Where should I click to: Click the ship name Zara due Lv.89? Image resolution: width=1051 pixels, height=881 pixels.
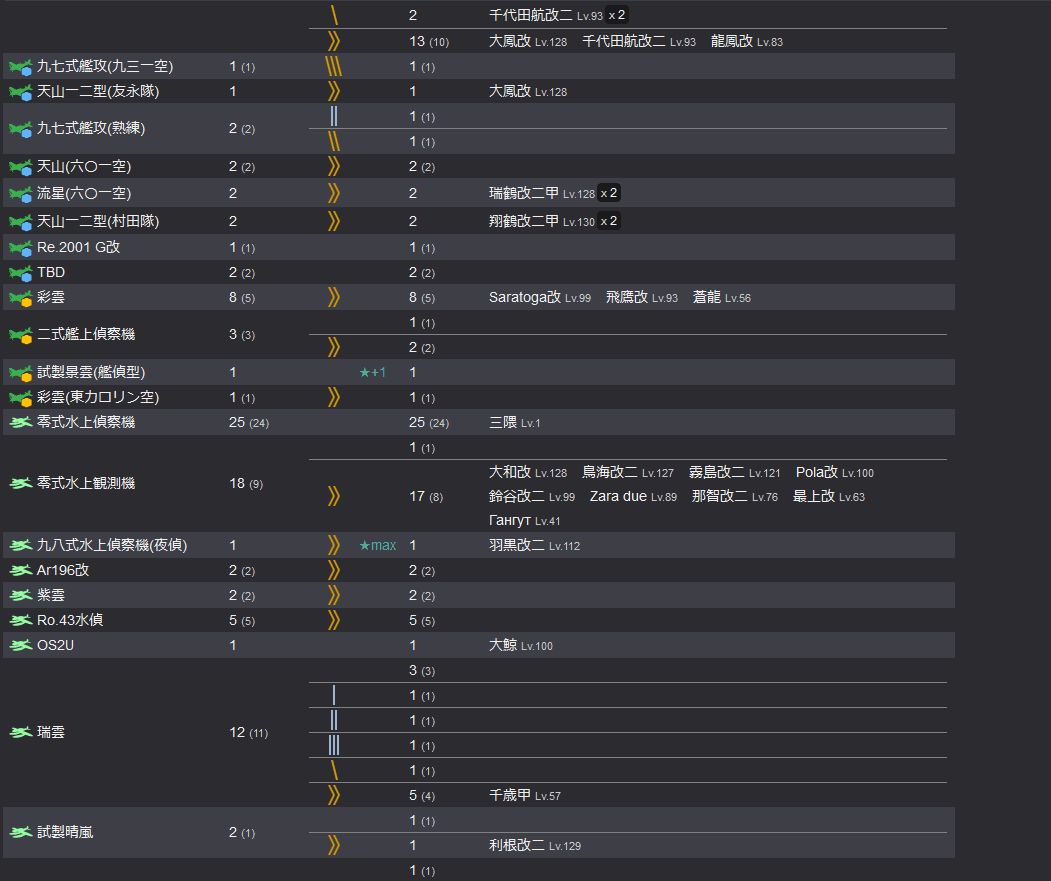633,497
